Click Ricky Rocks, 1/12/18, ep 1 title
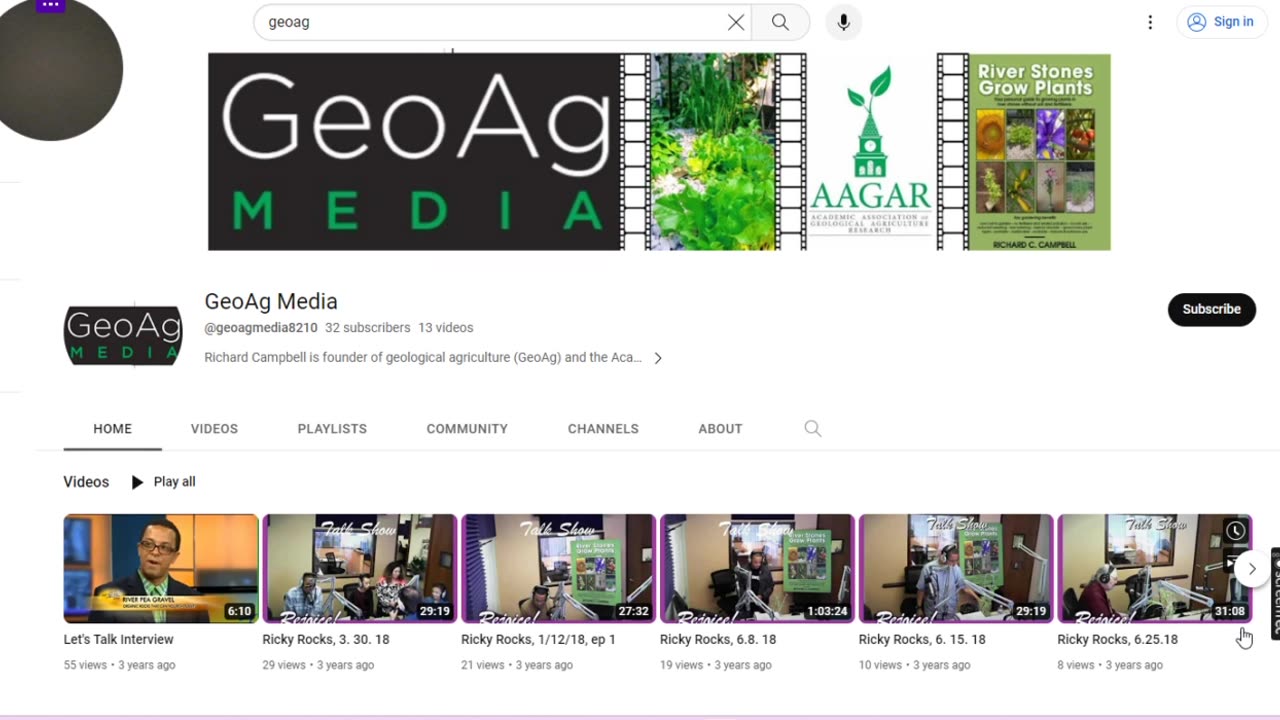 point(538,639)
